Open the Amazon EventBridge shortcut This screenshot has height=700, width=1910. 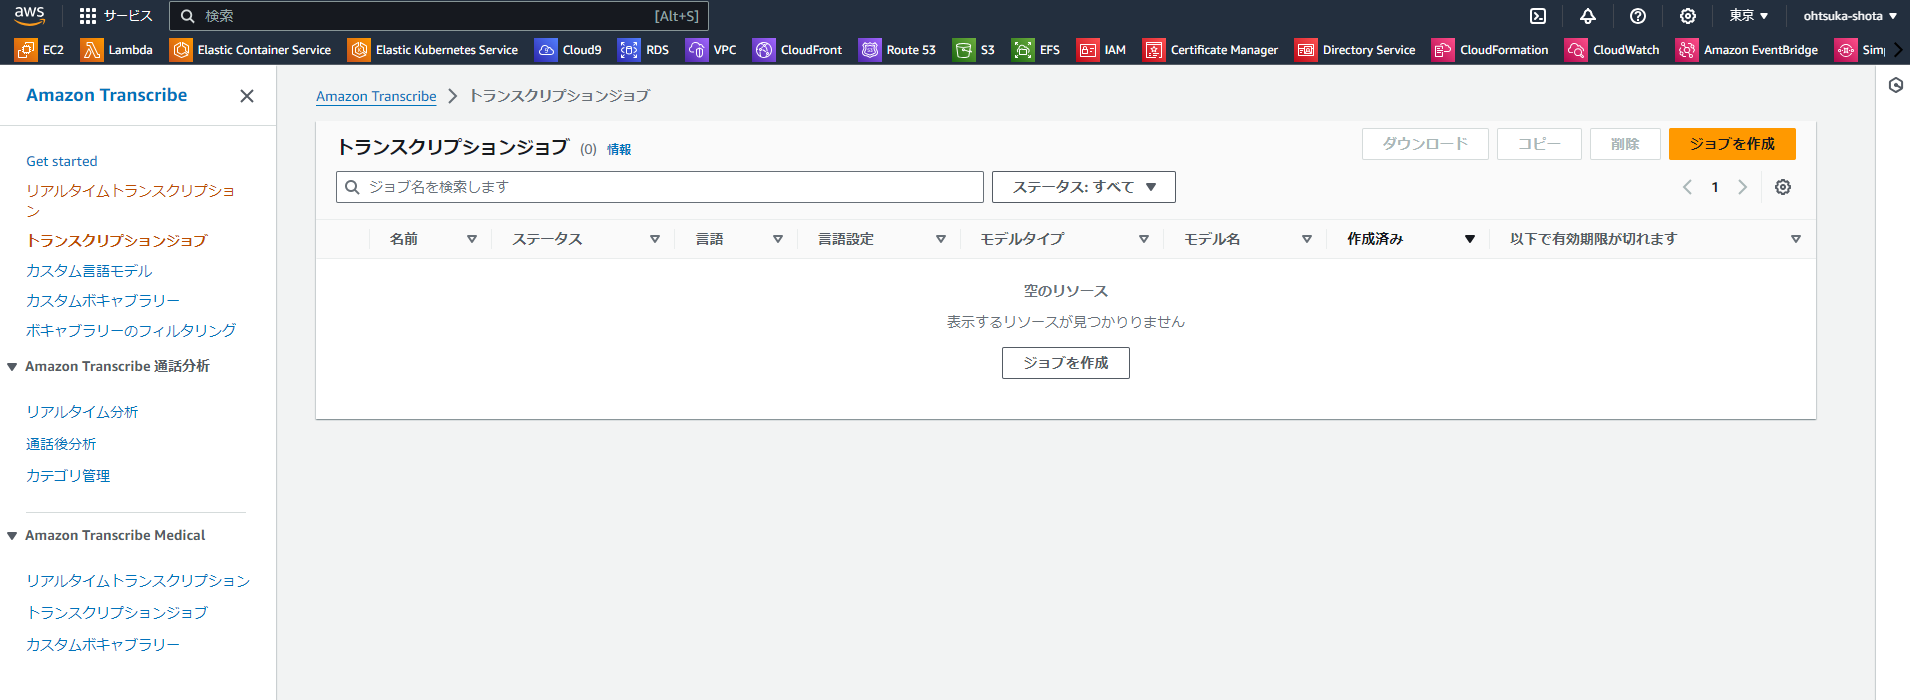click(x=1747, y=49)
